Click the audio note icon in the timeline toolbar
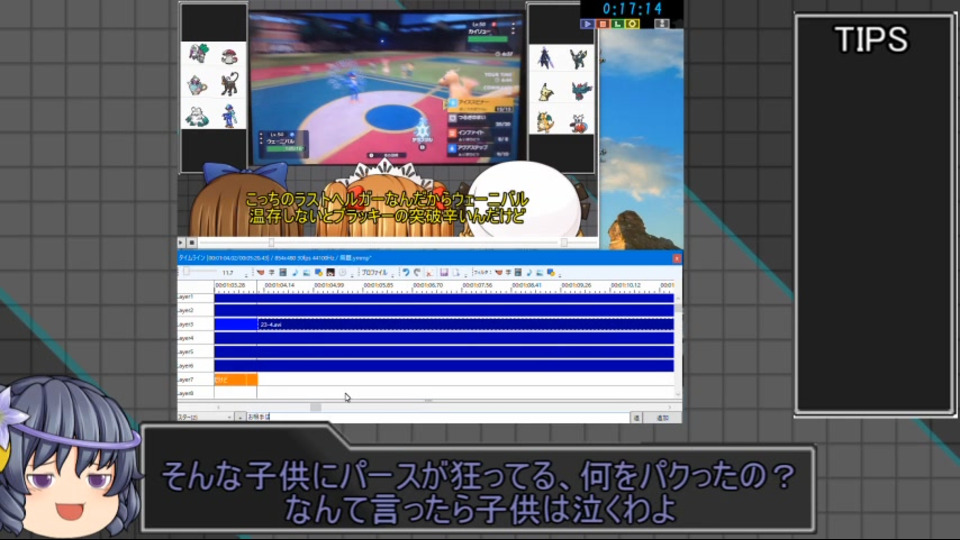Viewport: 960px width, 540px height. coord(294,272)
